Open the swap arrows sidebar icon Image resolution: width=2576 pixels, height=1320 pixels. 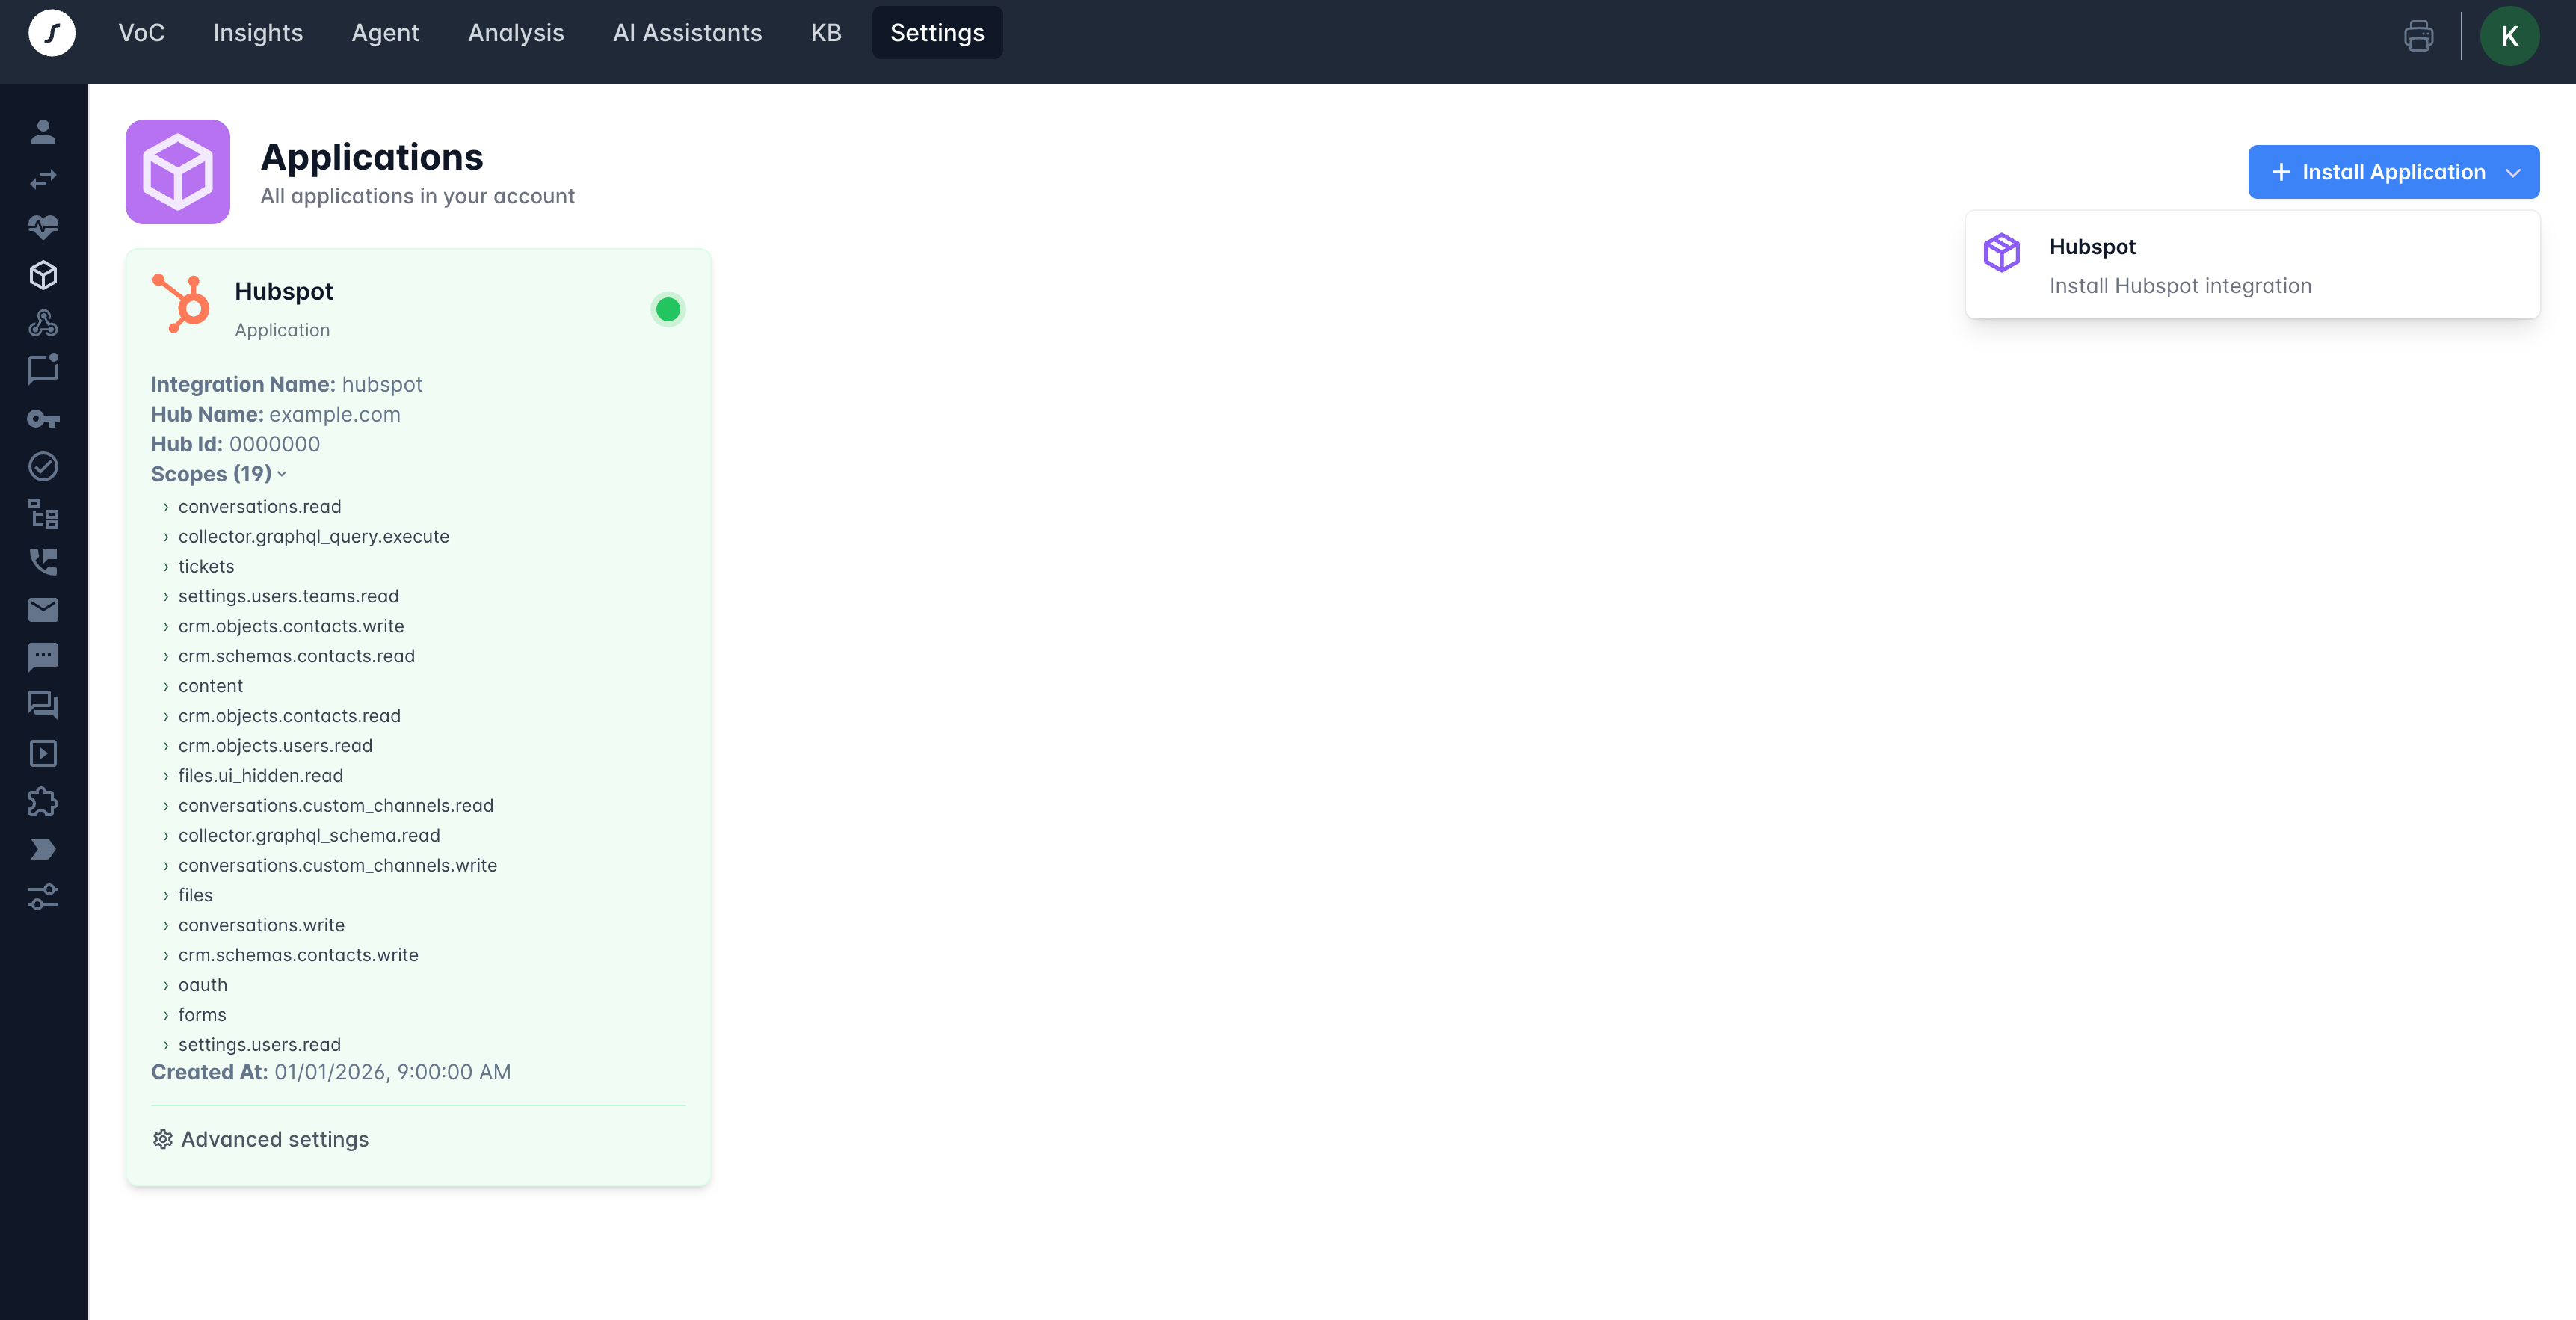tap(43, 179)
